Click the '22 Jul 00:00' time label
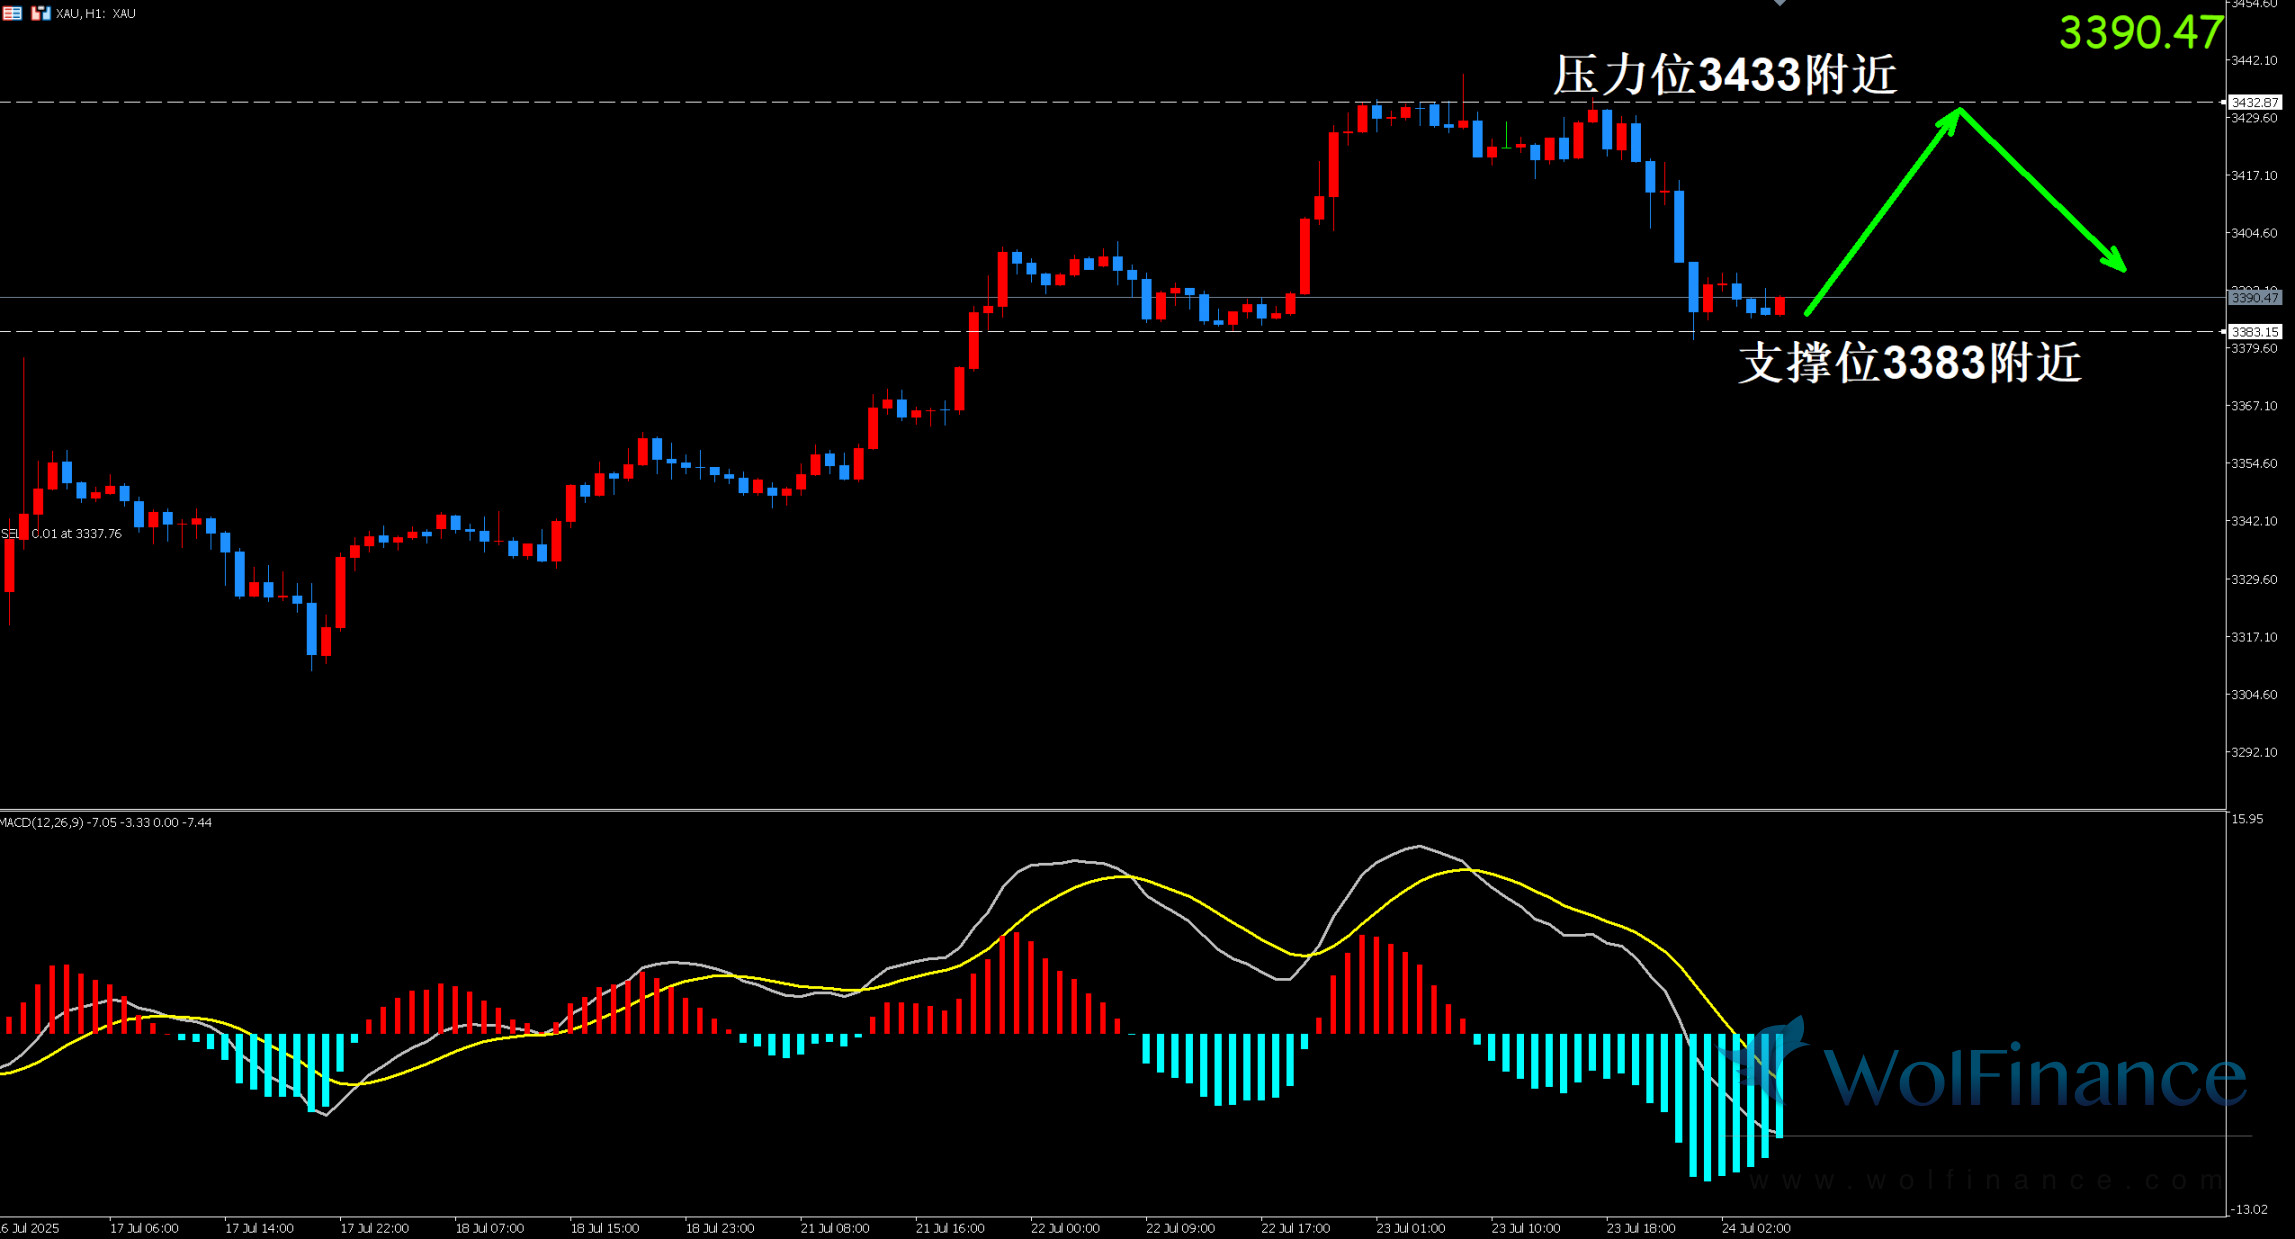 [1065, 1228]
